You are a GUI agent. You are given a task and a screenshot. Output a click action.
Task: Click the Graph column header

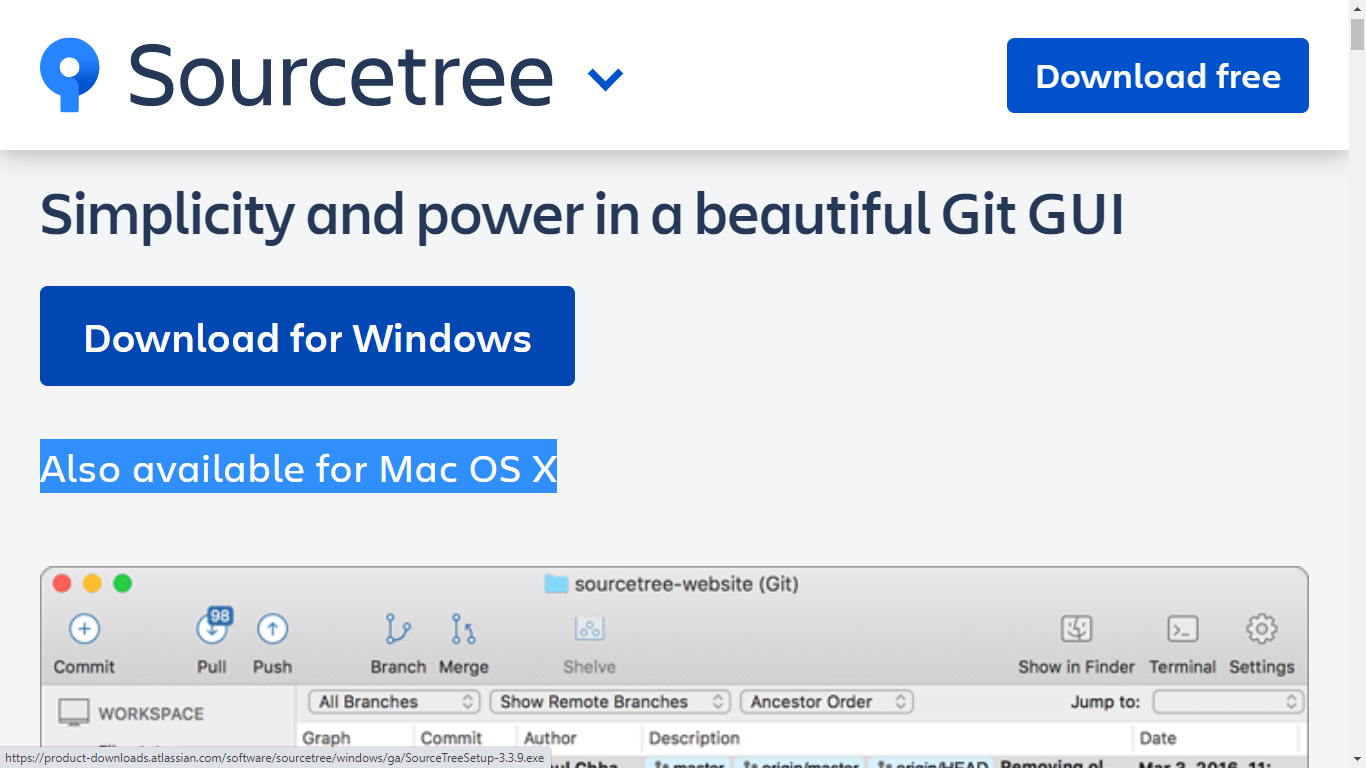(326, 738)
